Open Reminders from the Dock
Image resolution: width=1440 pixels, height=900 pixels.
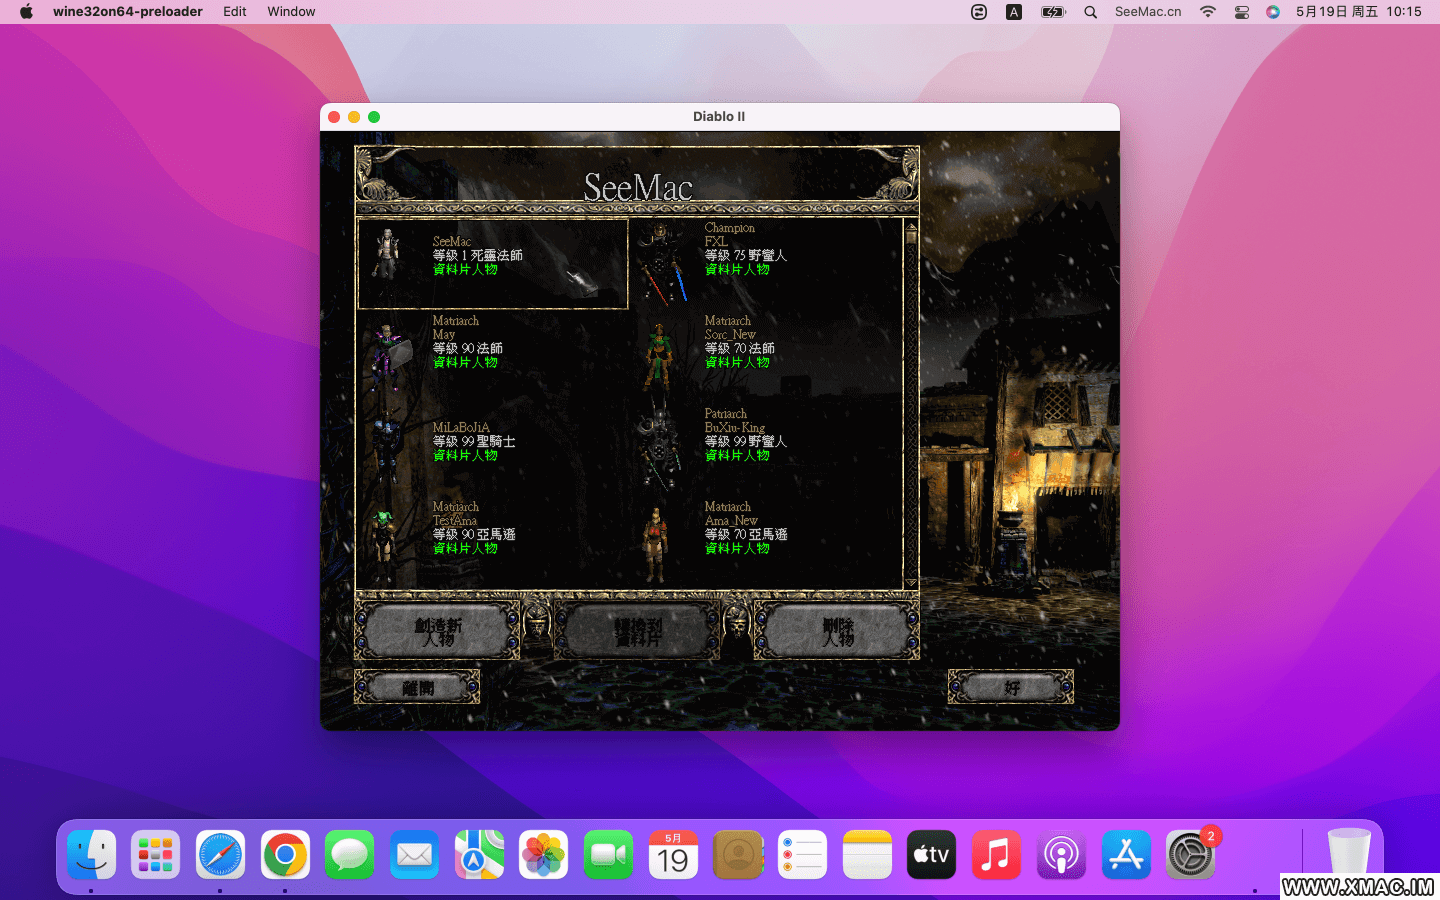tap(802, 855)
